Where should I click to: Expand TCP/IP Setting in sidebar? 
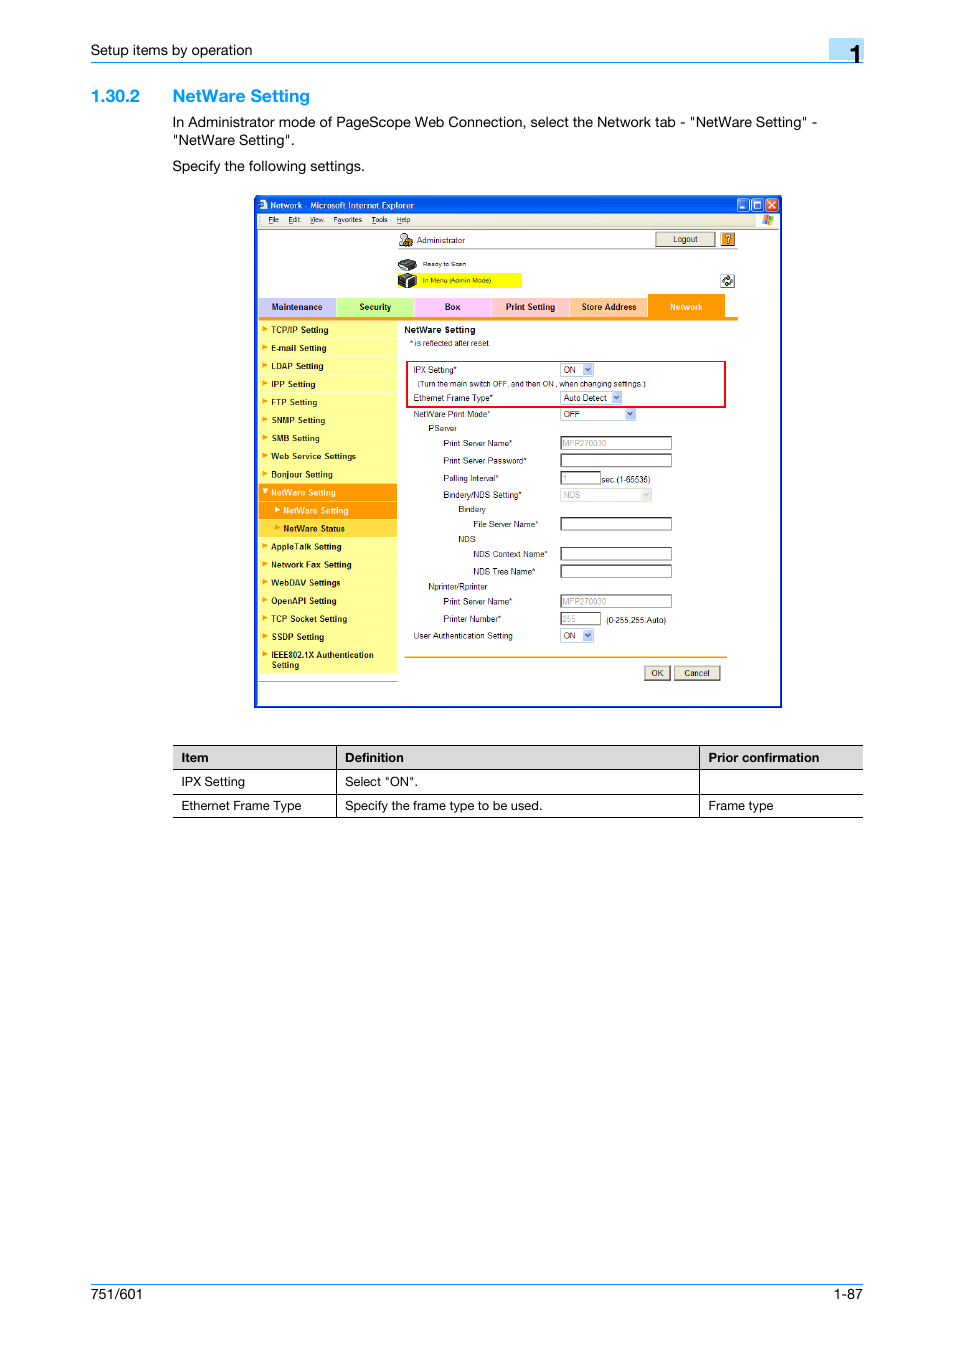point(265,329)
